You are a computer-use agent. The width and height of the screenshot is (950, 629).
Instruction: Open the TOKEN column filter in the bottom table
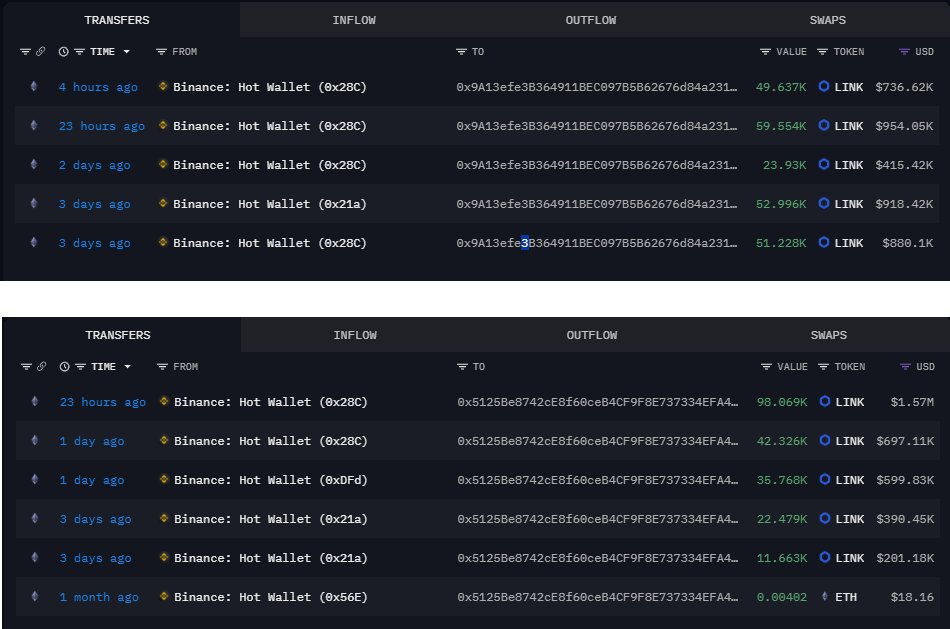pos(822,367)
